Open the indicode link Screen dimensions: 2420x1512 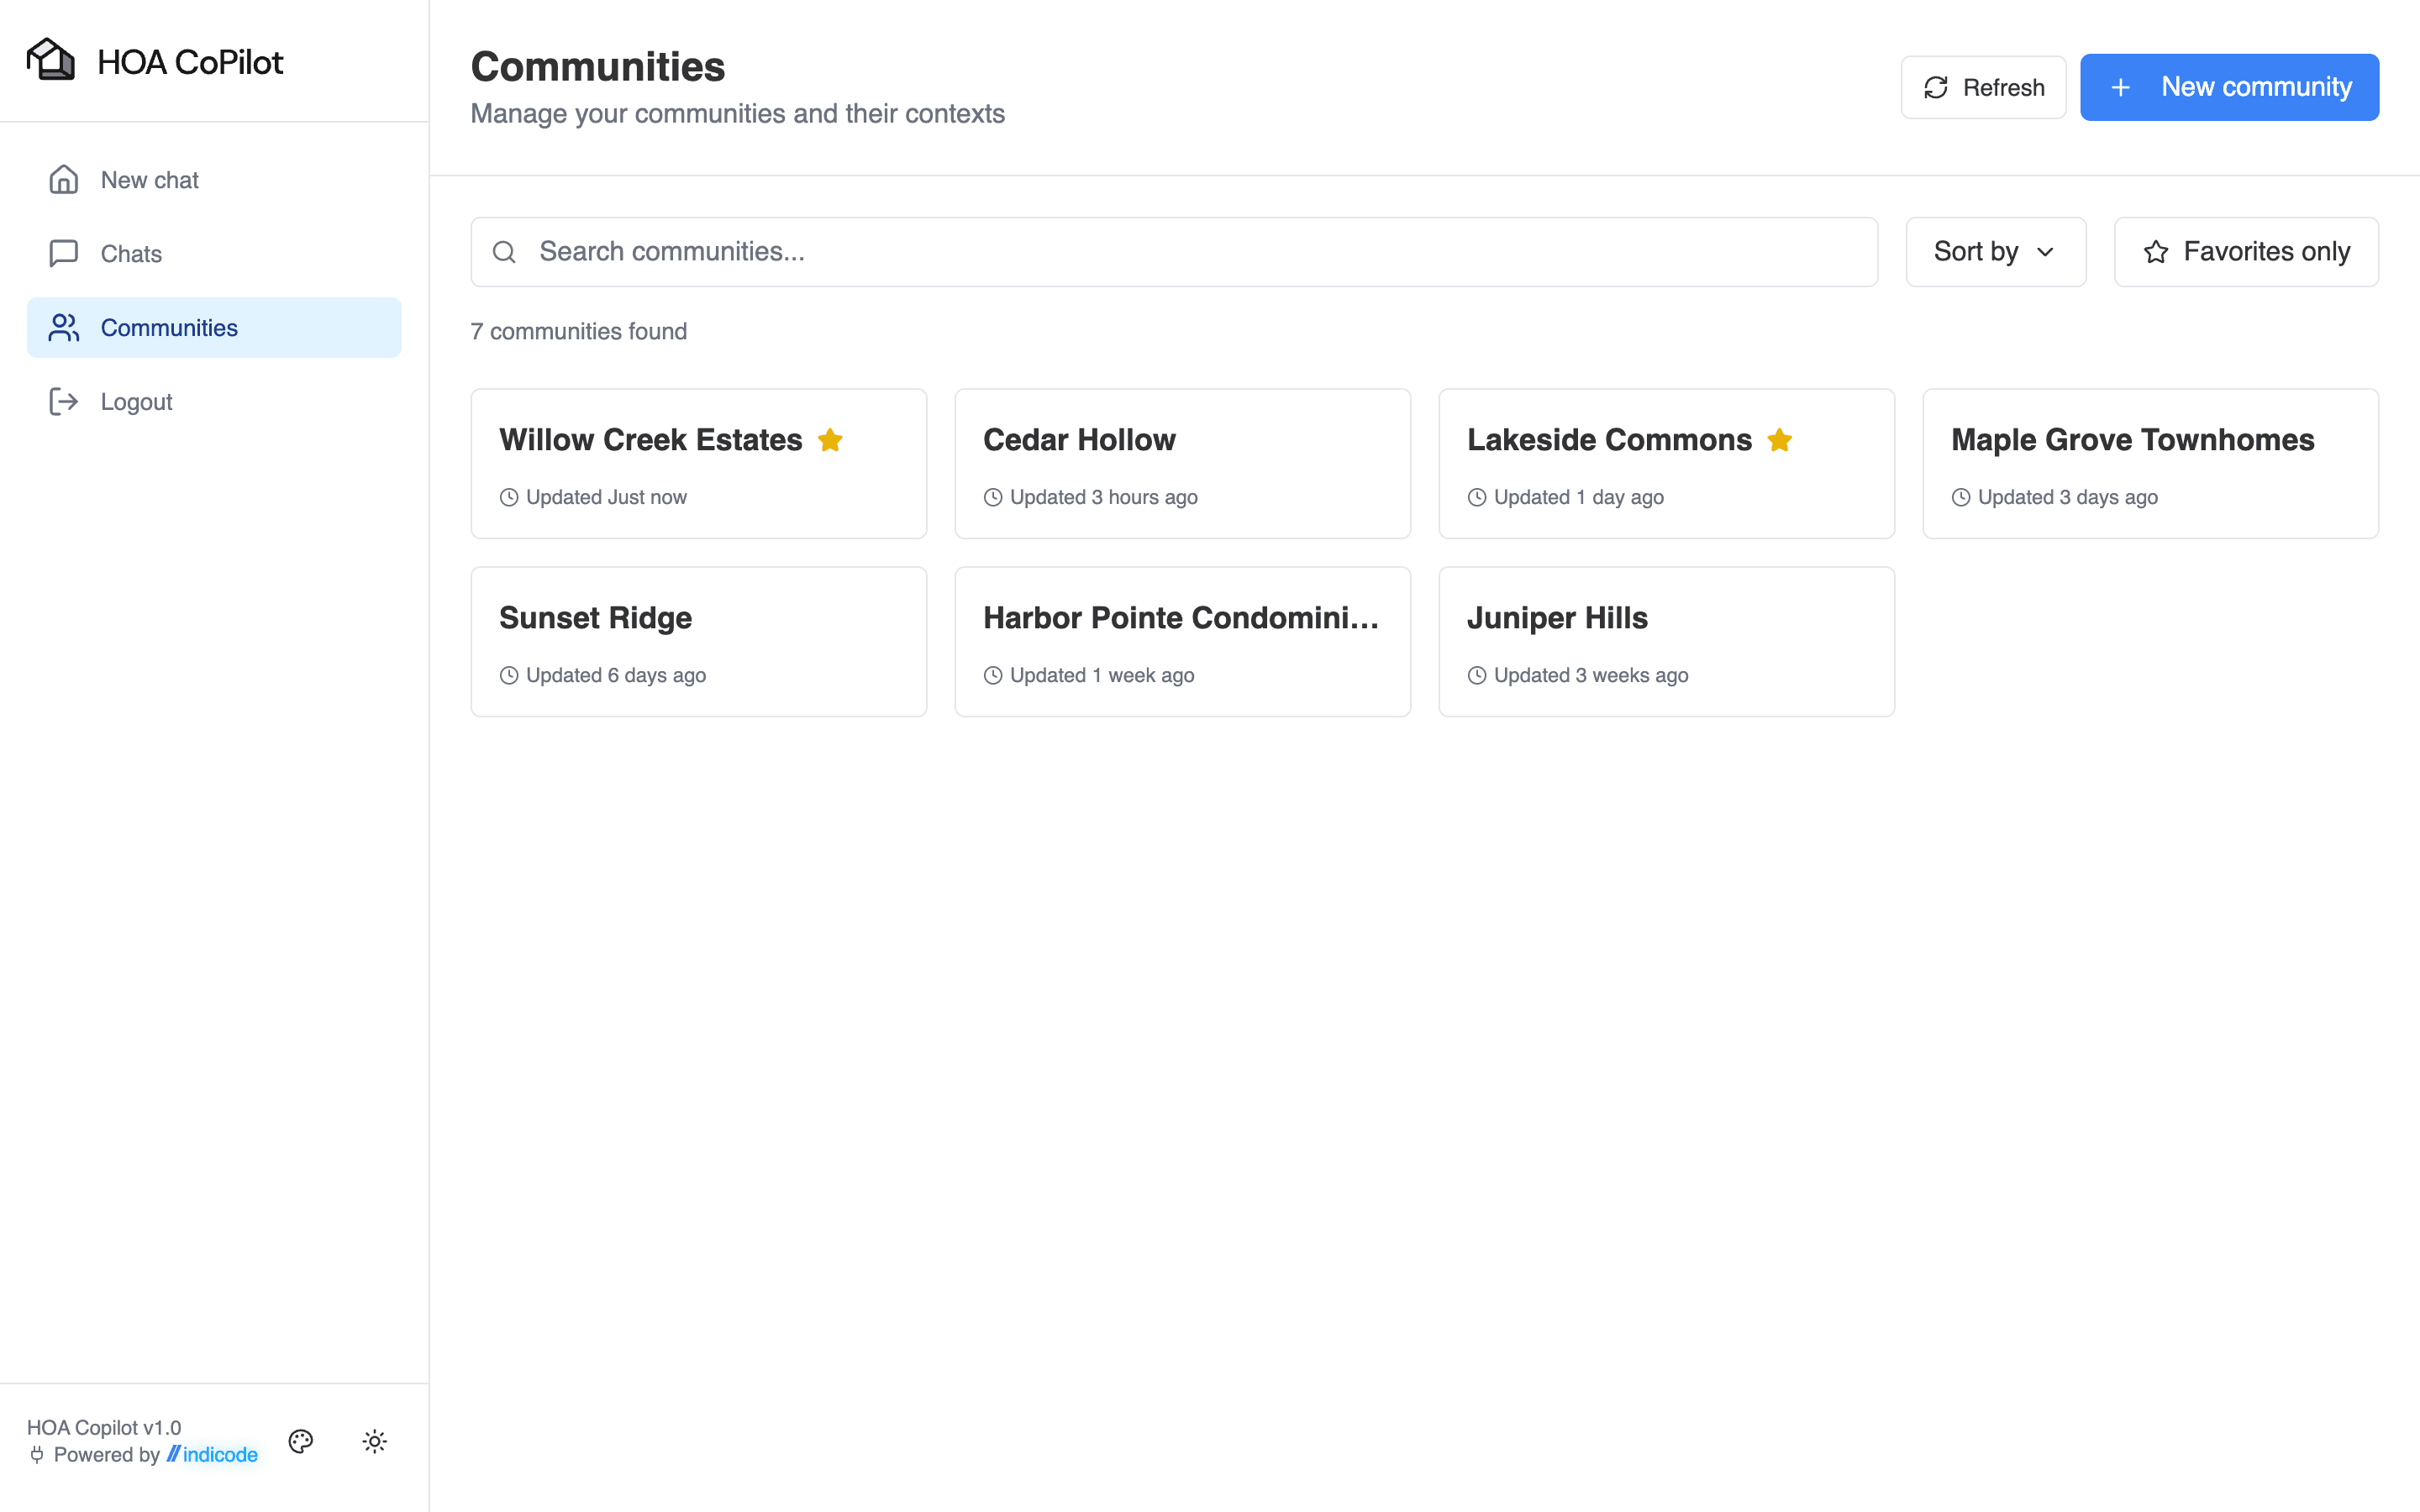click(x=212, y=1454)
